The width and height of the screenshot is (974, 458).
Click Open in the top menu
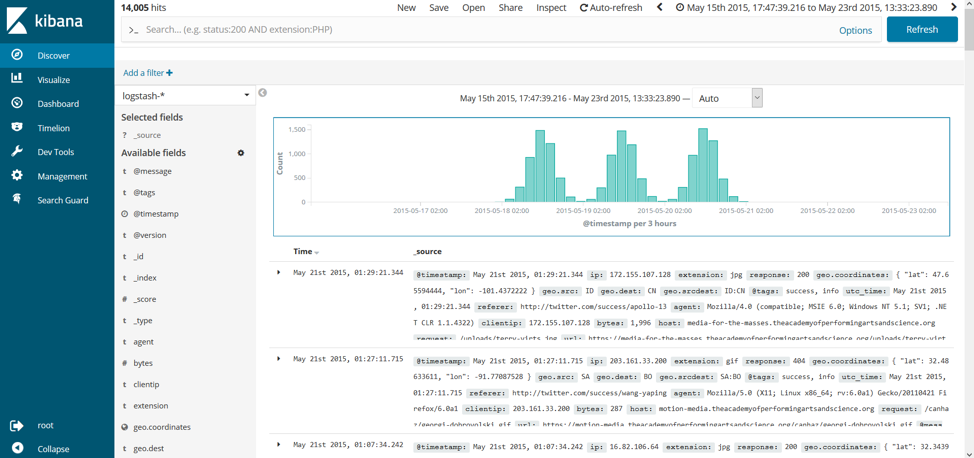[473, 7]
